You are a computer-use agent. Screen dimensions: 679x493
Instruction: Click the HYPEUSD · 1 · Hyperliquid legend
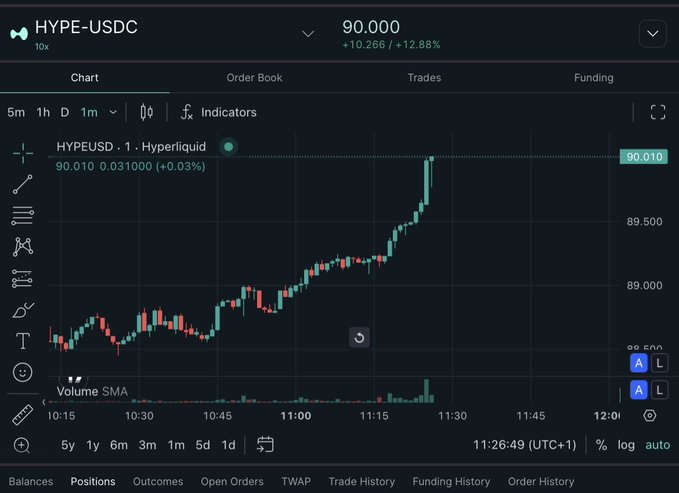131,147
